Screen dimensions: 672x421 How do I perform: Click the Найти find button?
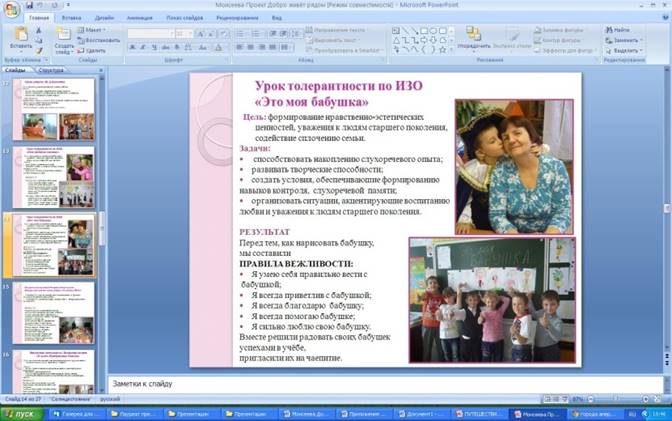(x=618, y=30)
